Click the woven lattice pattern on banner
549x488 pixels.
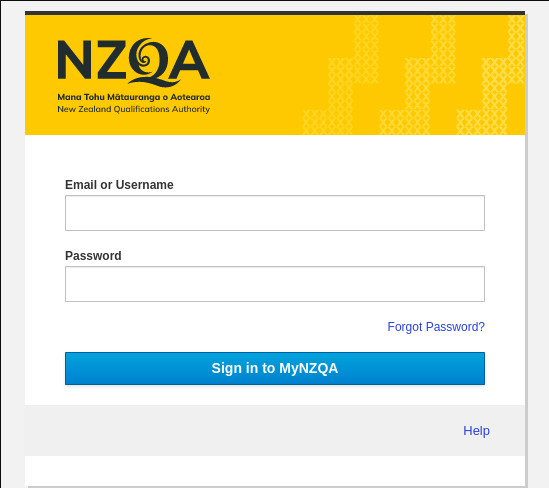pyautogui.click(x=413, y=75)
